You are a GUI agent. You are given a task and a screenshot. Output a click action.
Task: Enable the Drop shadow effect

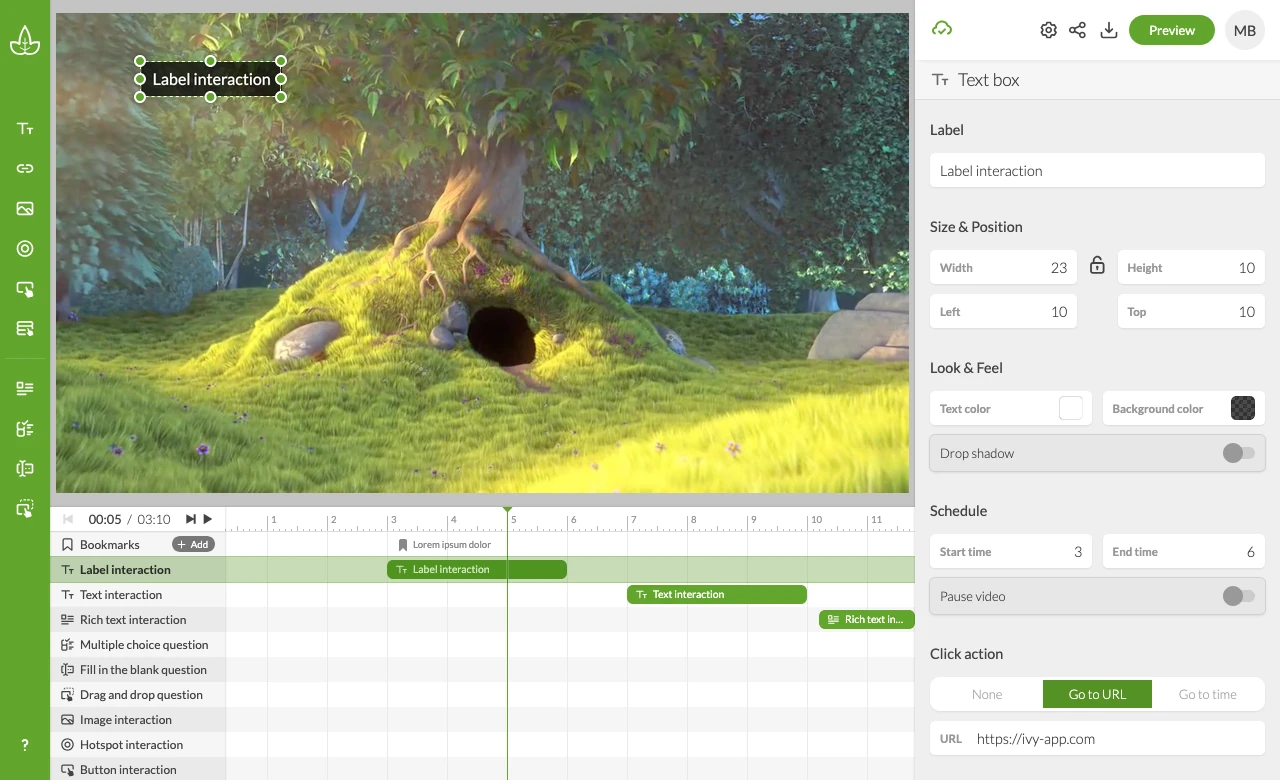click(1238, 453)
